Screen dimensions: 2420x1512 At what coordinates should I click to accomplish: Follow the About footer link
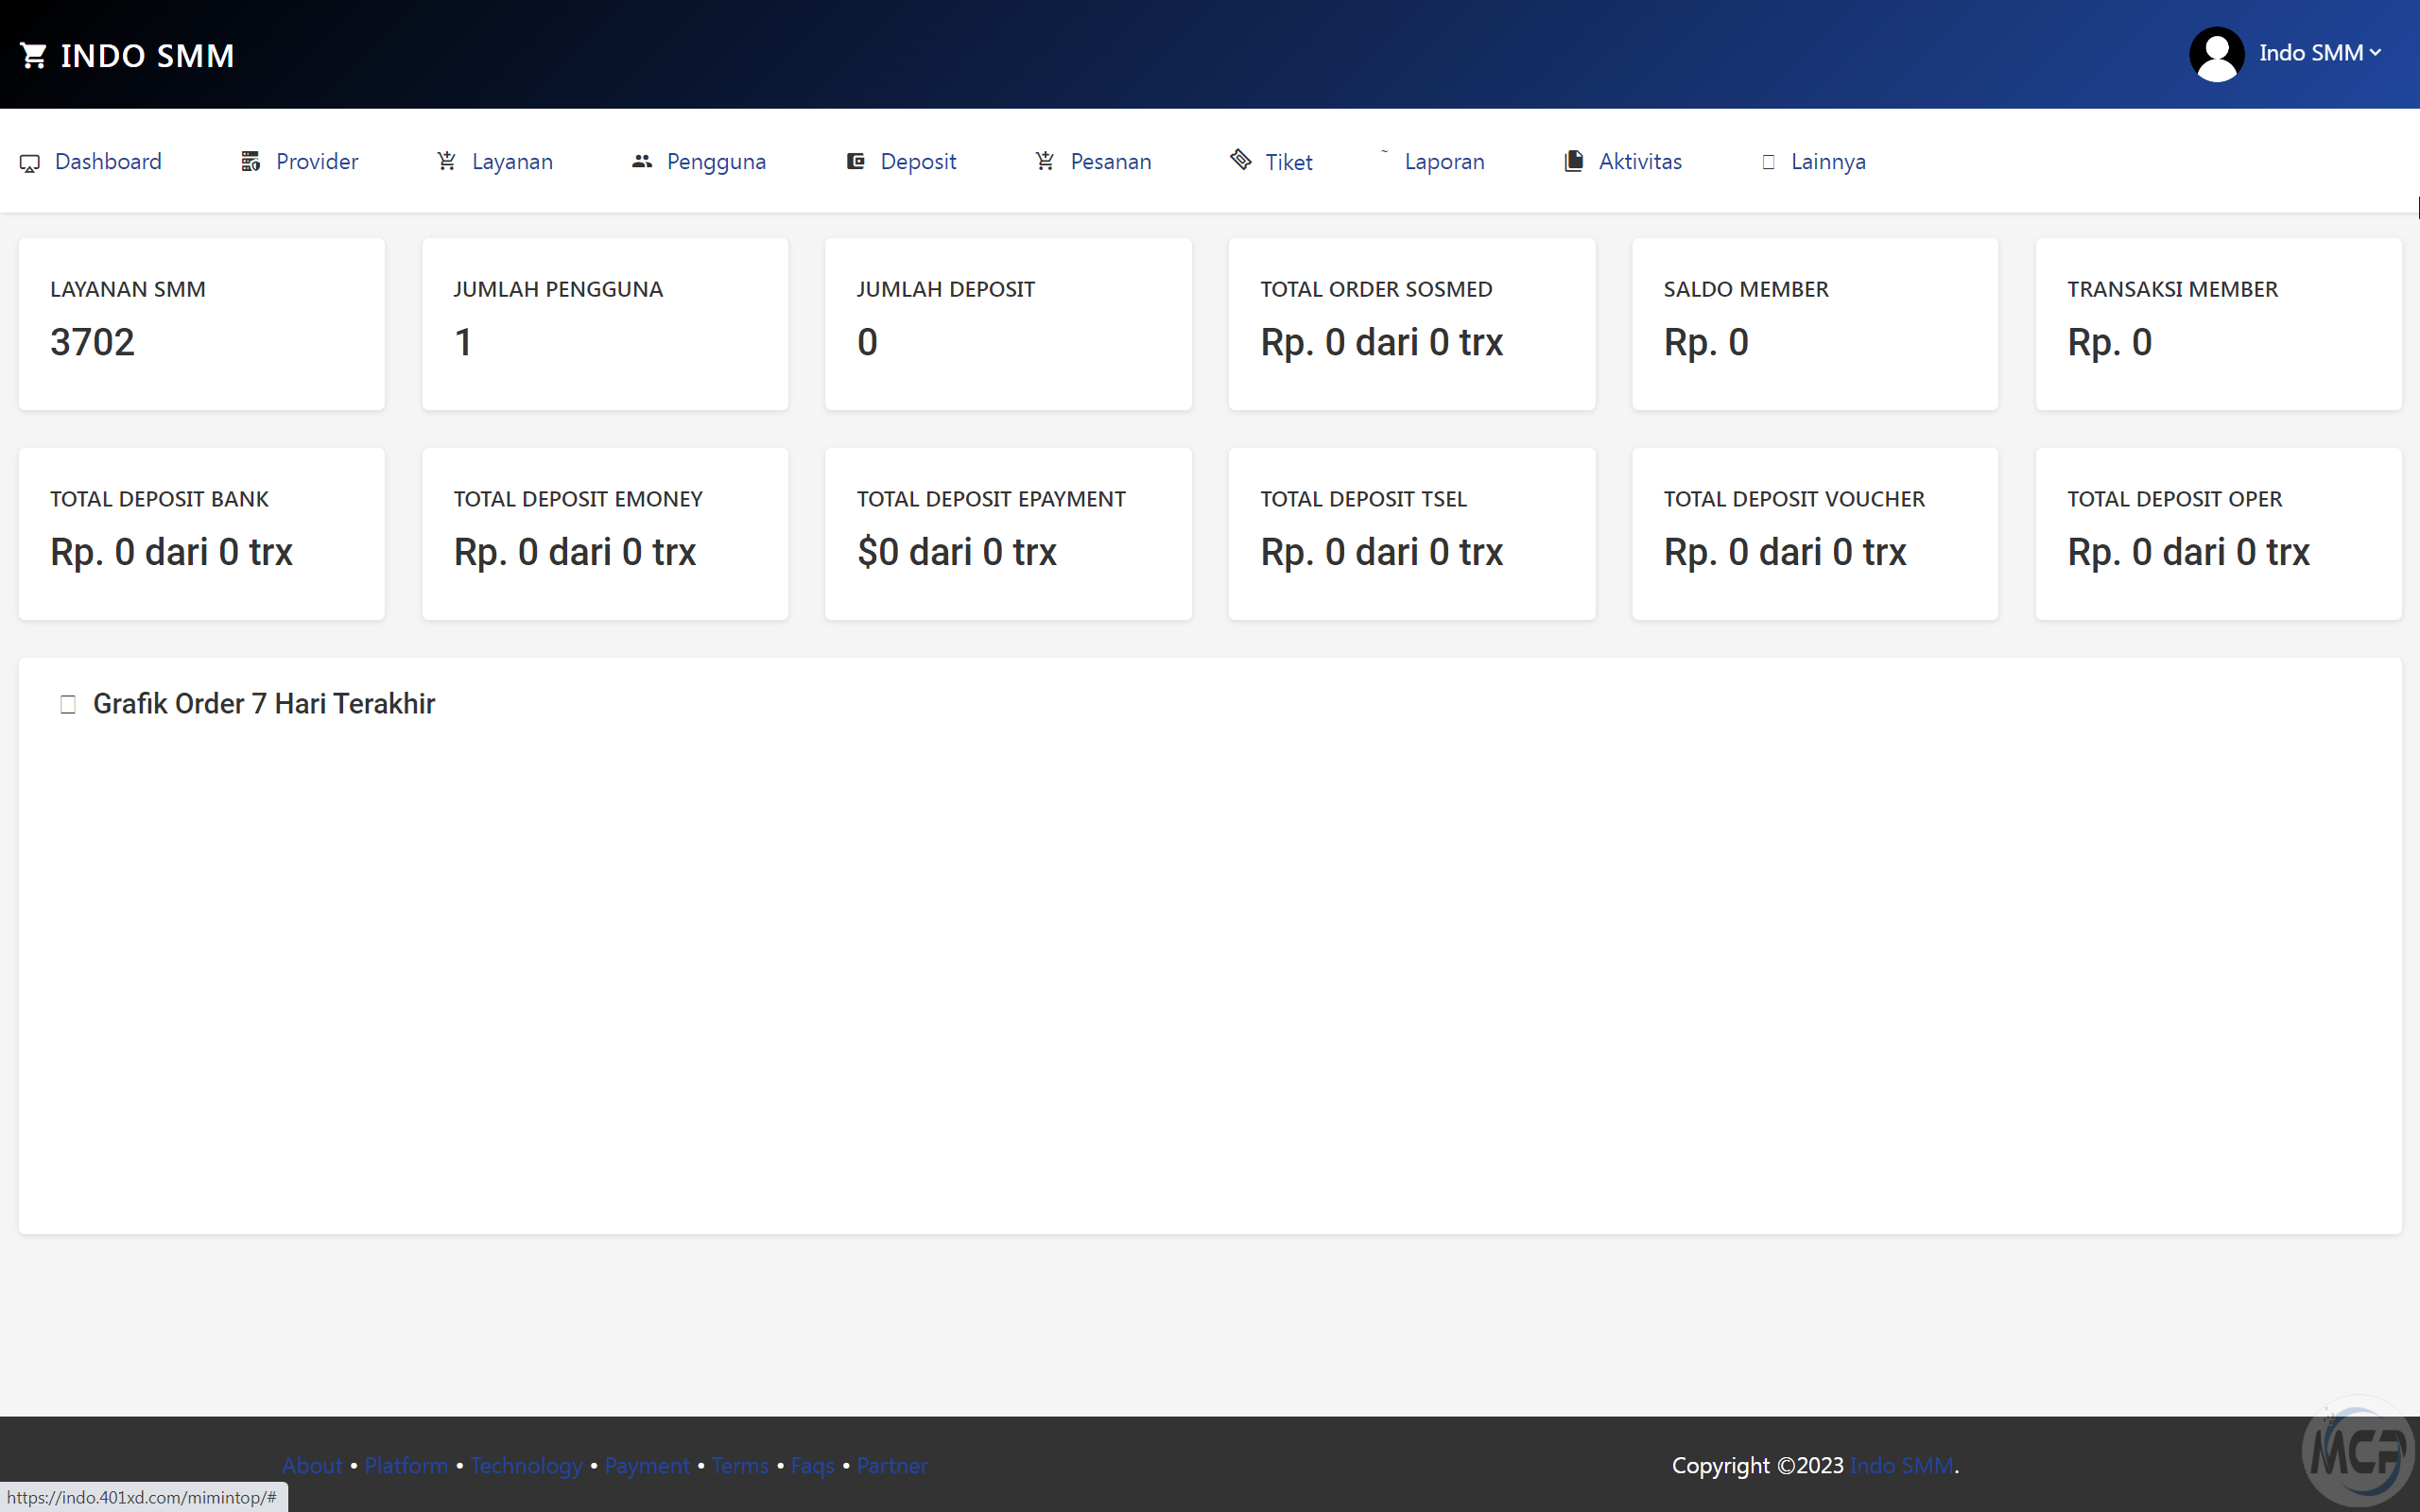point(312,1465)
